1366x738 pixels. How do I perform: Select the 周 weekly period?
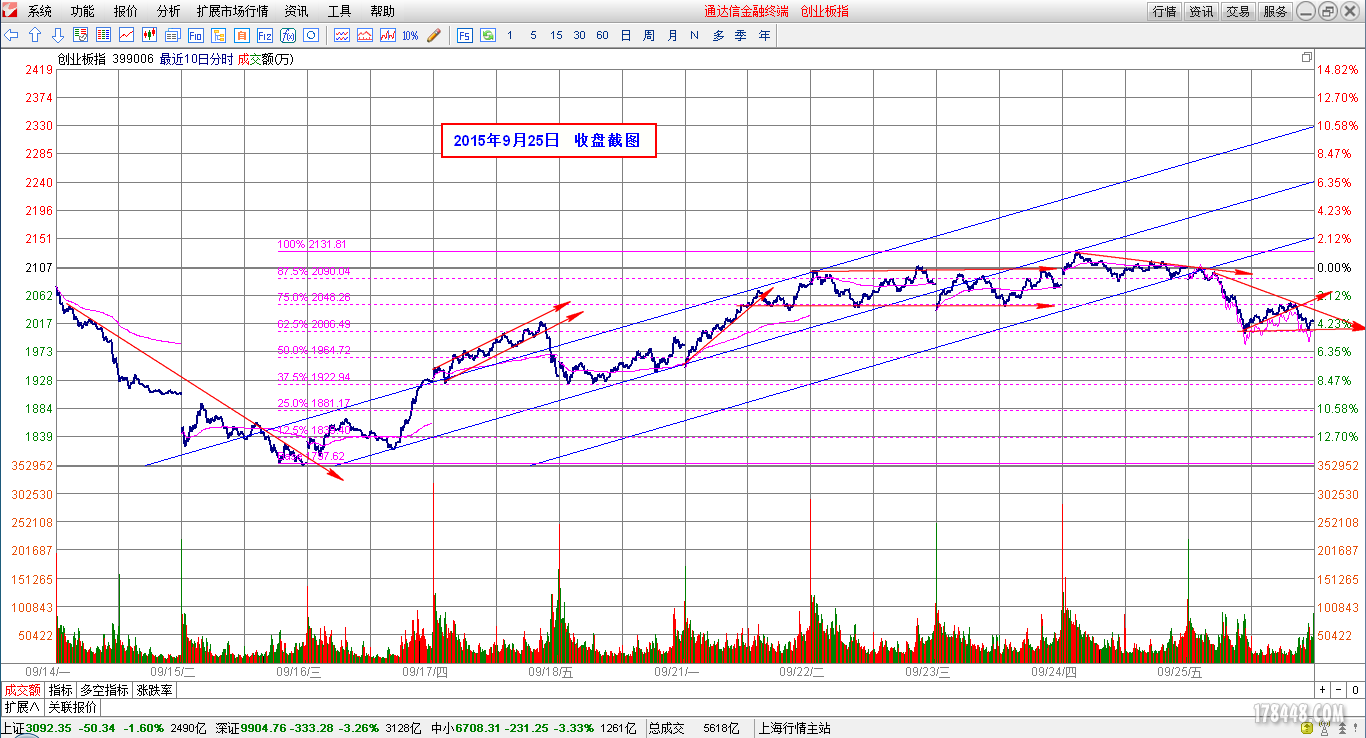(649, 35)
